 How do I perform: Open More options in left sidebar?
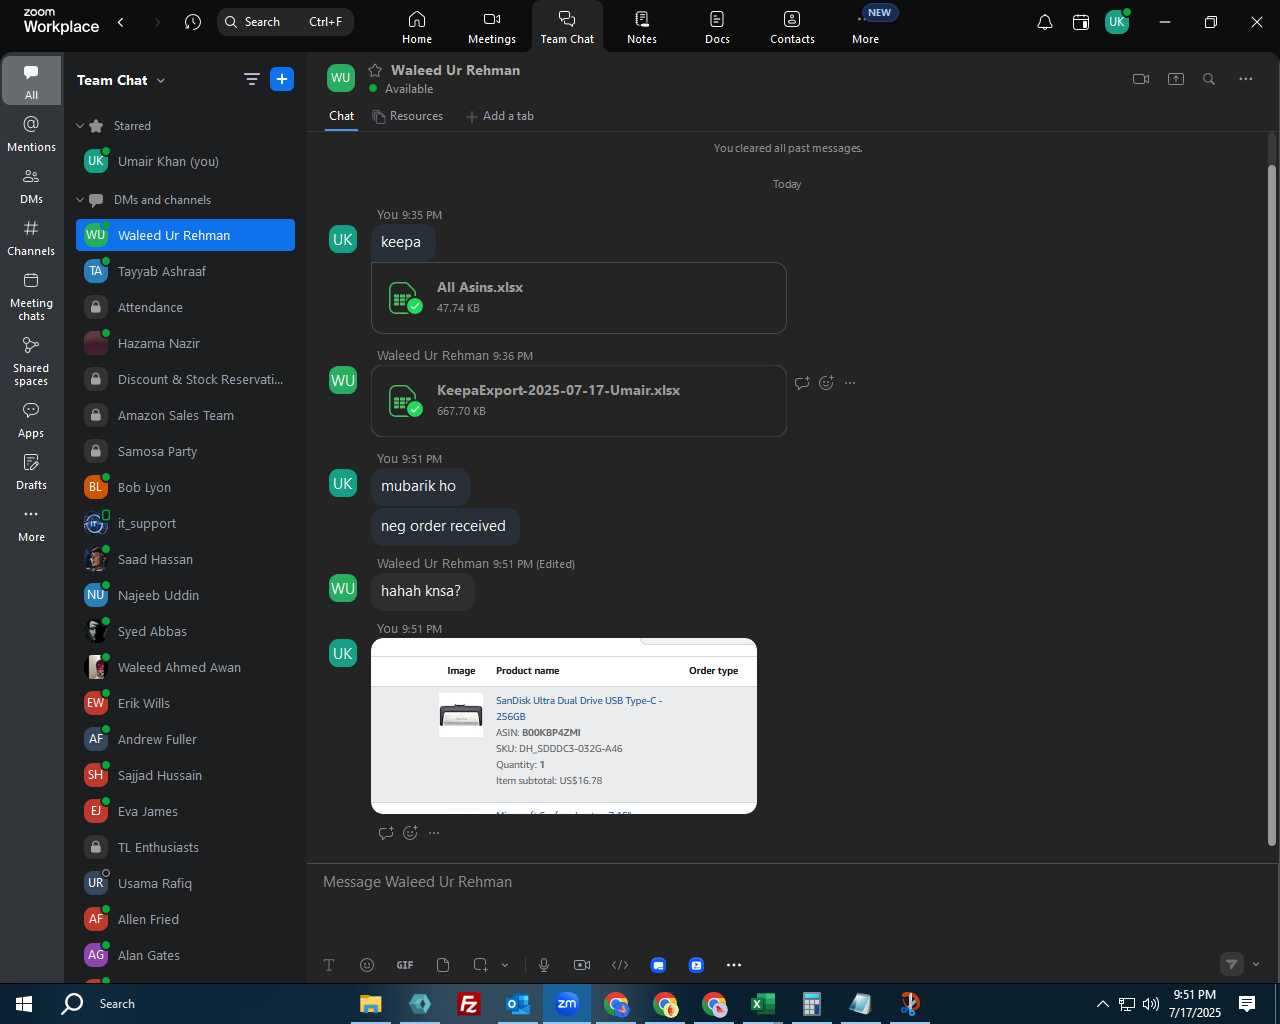[31, 524]
